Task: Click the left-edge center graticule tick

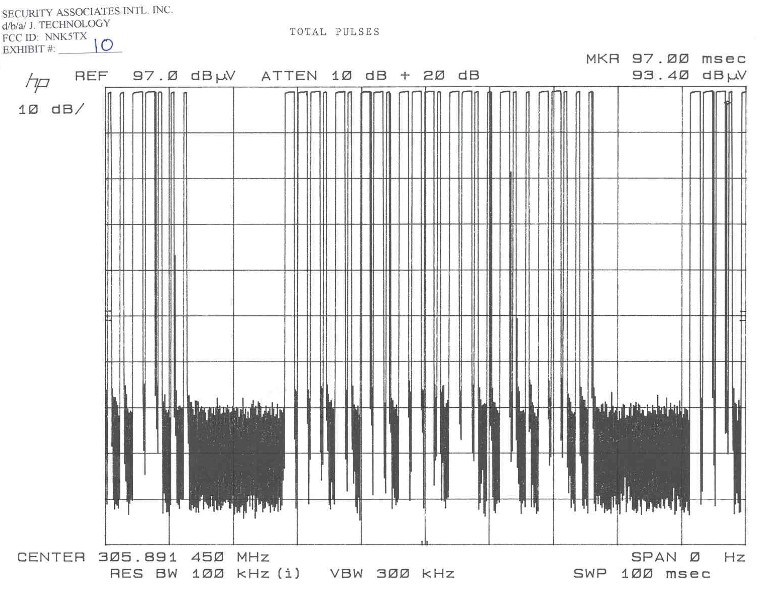Action: tap(108, 316)
